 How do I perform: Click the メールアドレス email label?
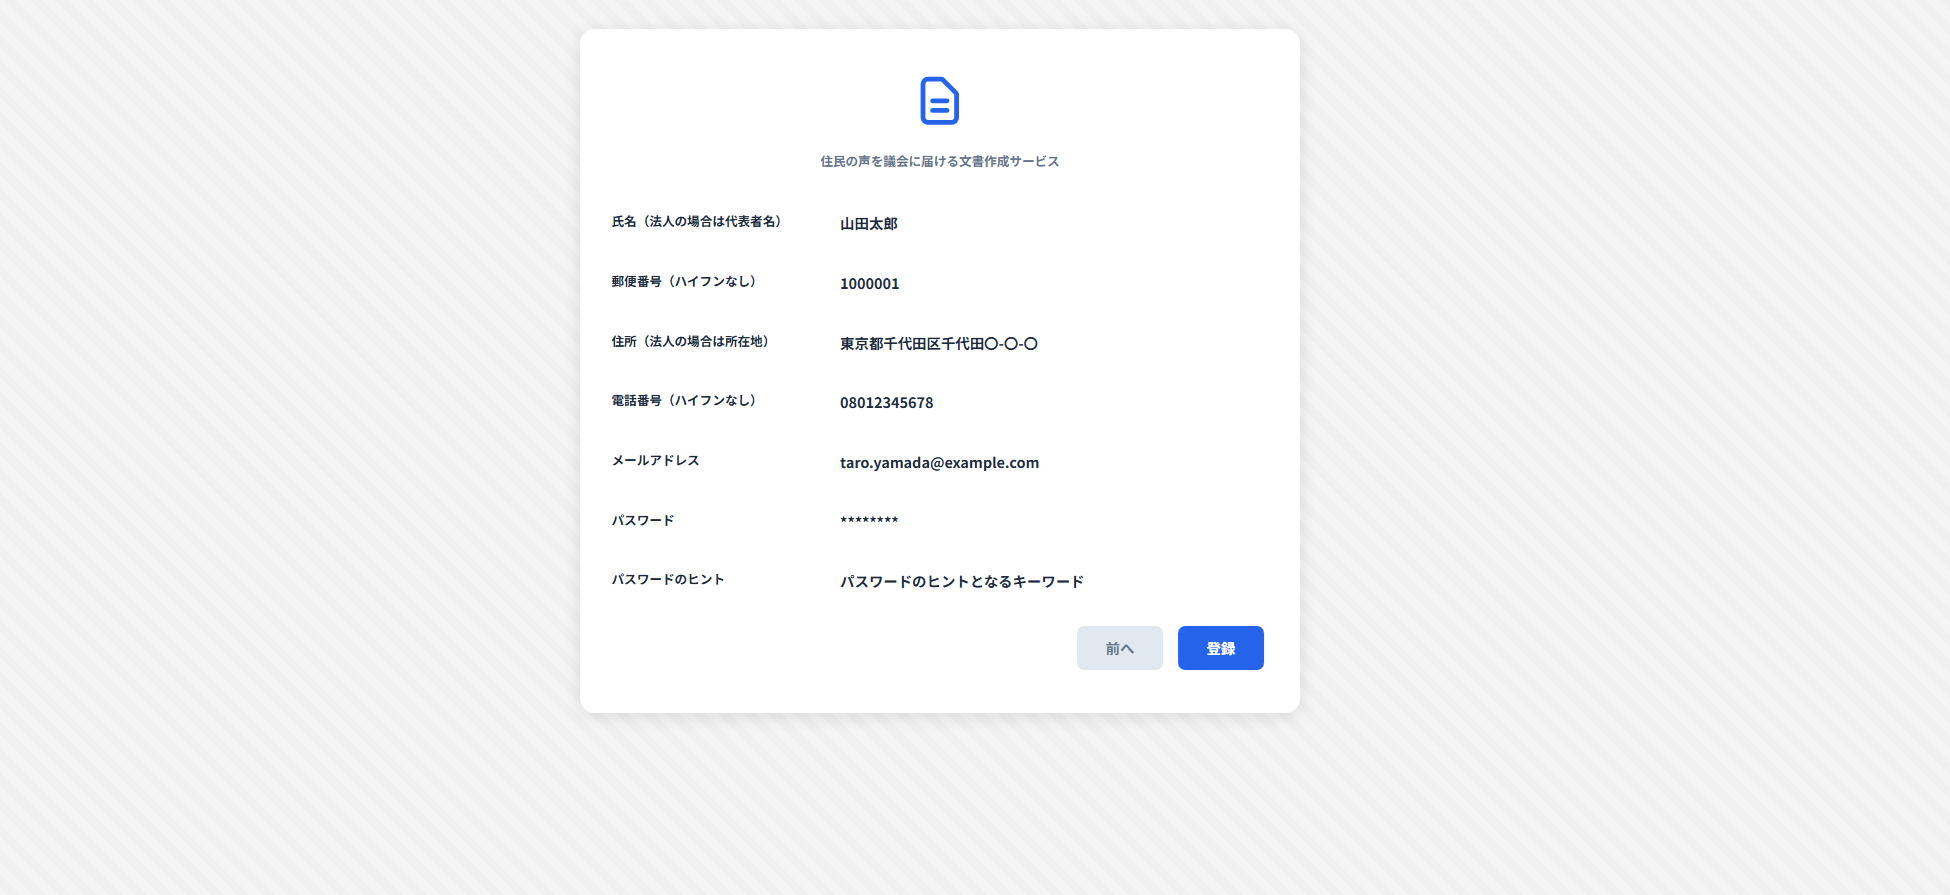(655, 461)
